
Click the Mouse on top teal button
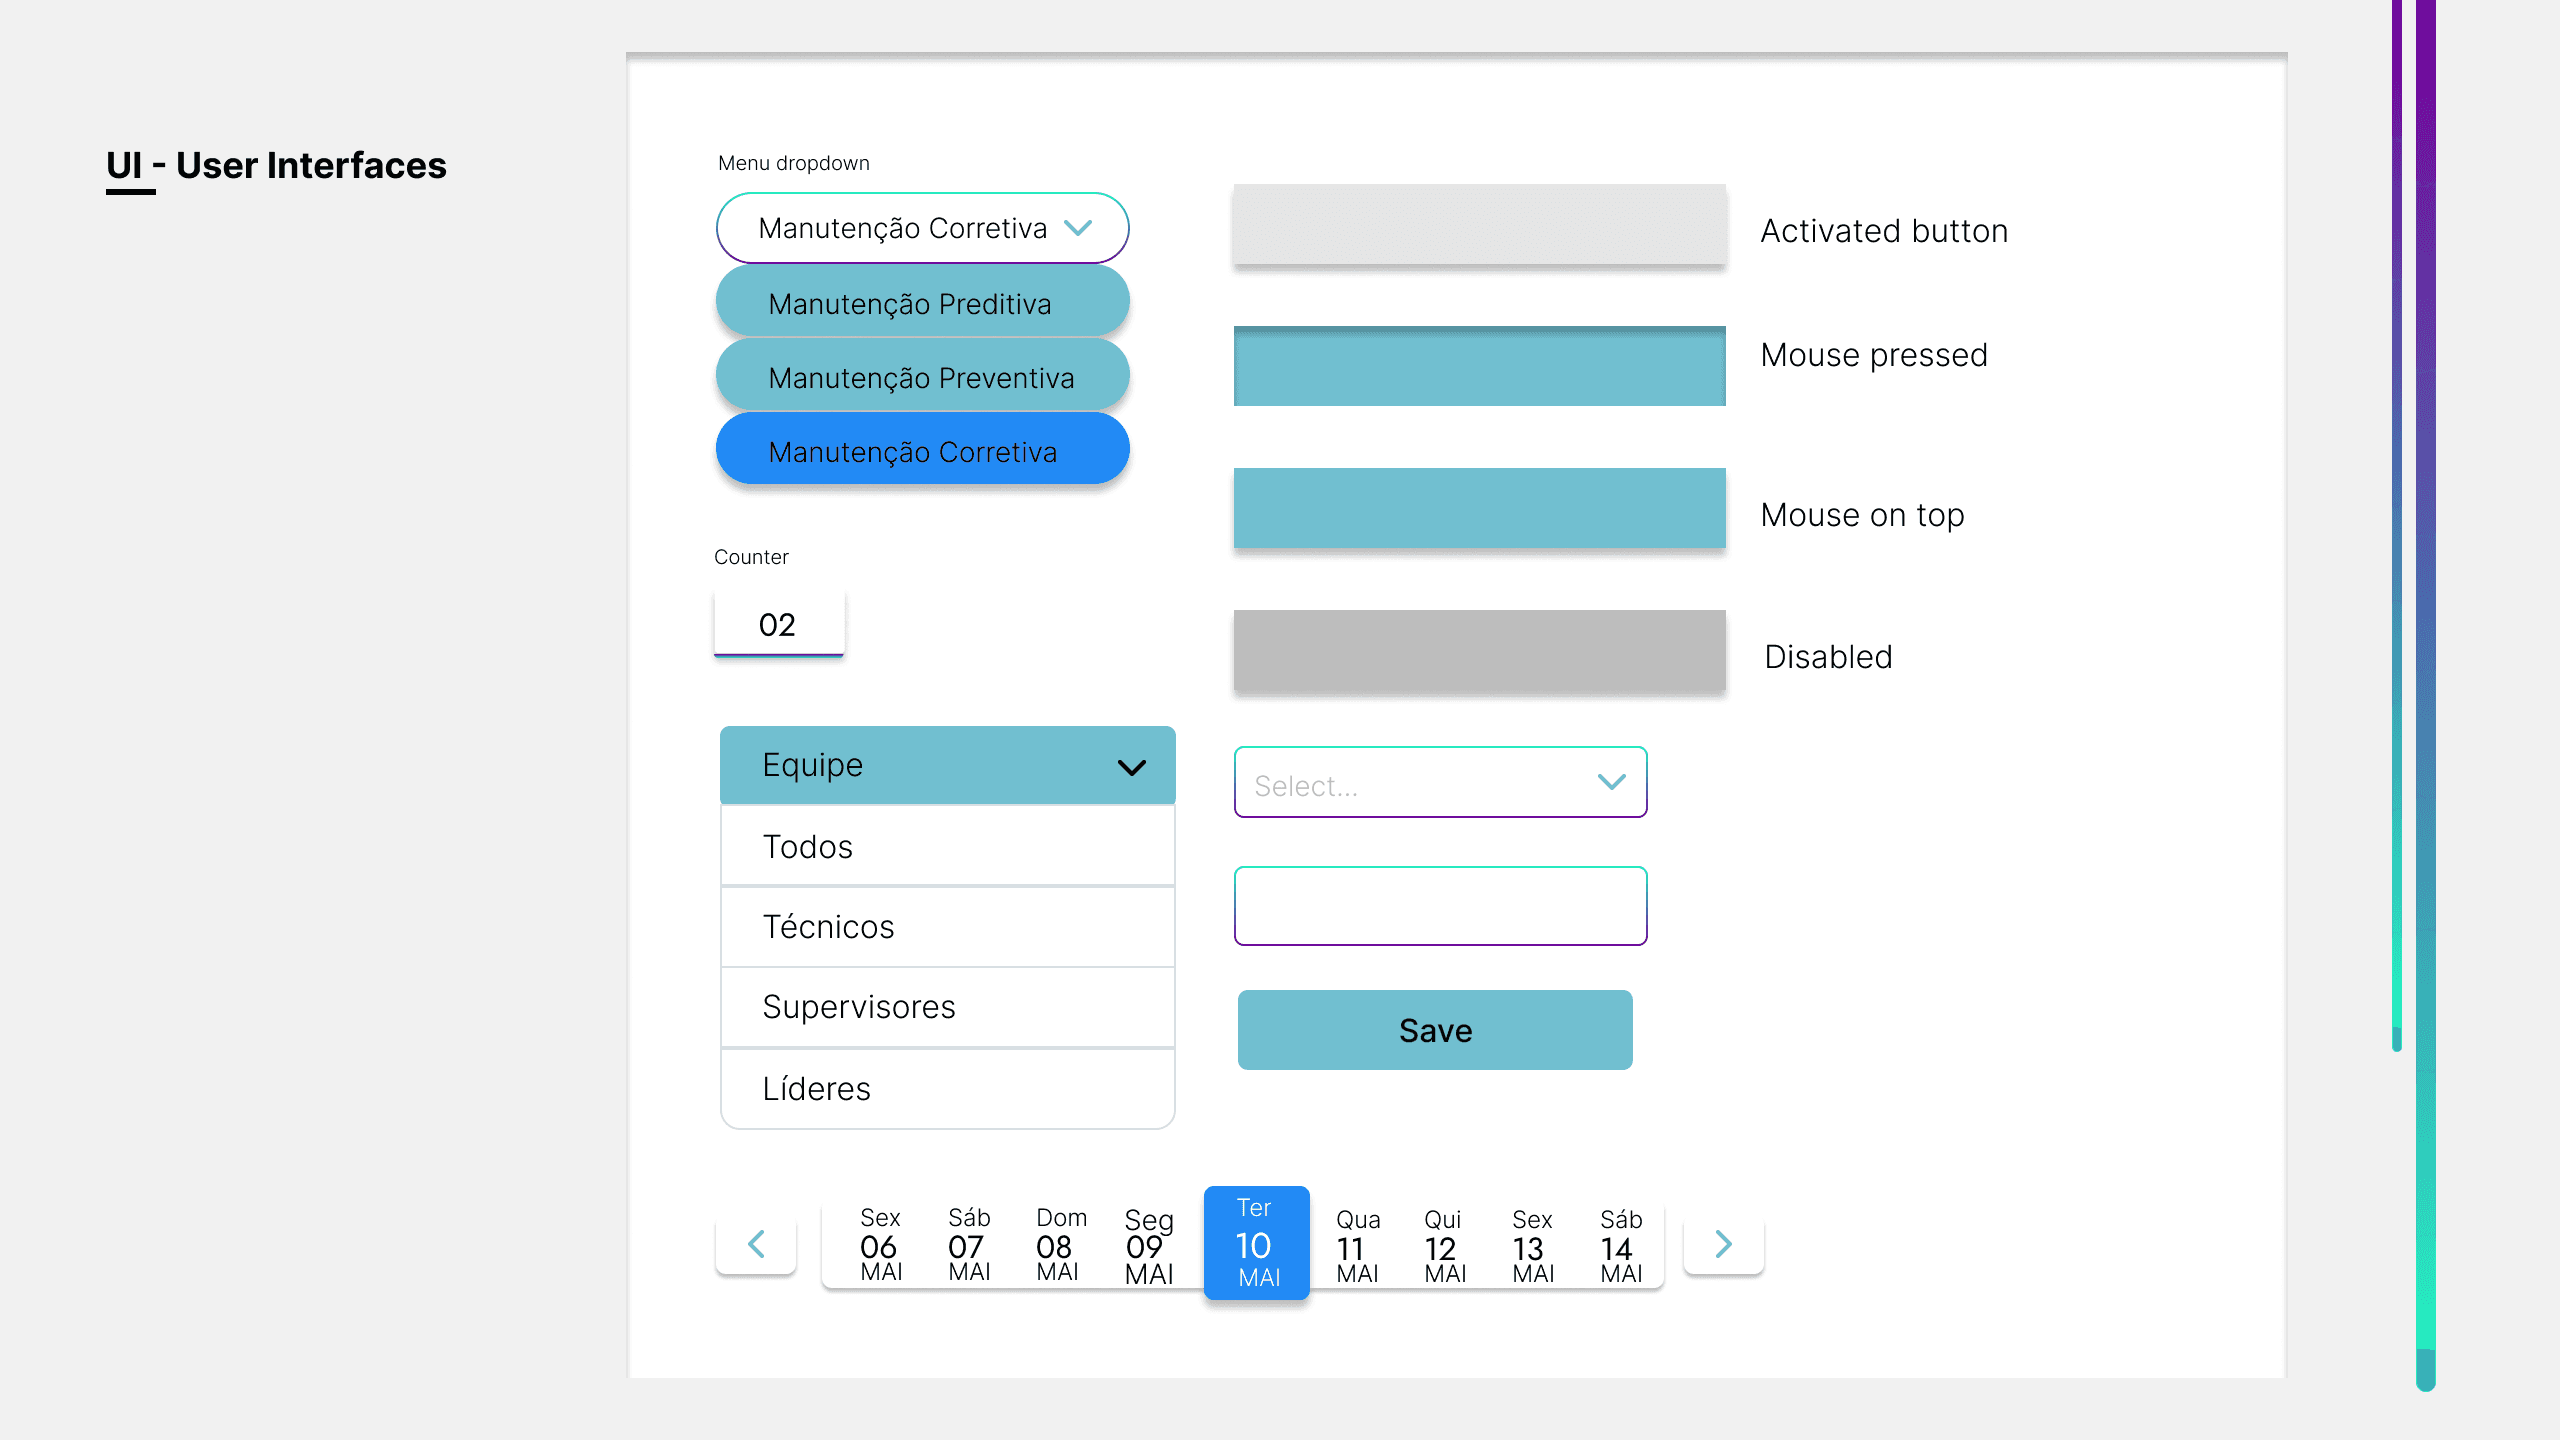(1479, 508)
